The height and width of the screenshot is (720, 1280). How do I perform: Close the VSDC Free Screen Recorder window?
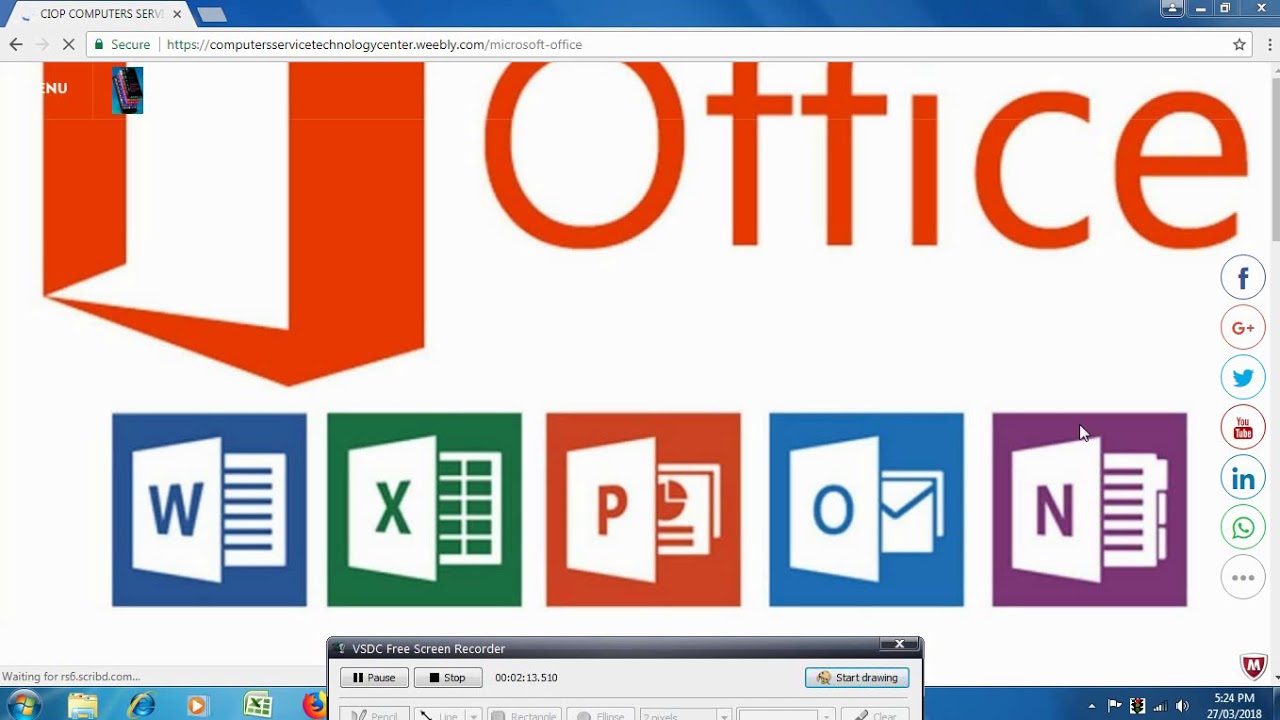[x=899, y=644]
